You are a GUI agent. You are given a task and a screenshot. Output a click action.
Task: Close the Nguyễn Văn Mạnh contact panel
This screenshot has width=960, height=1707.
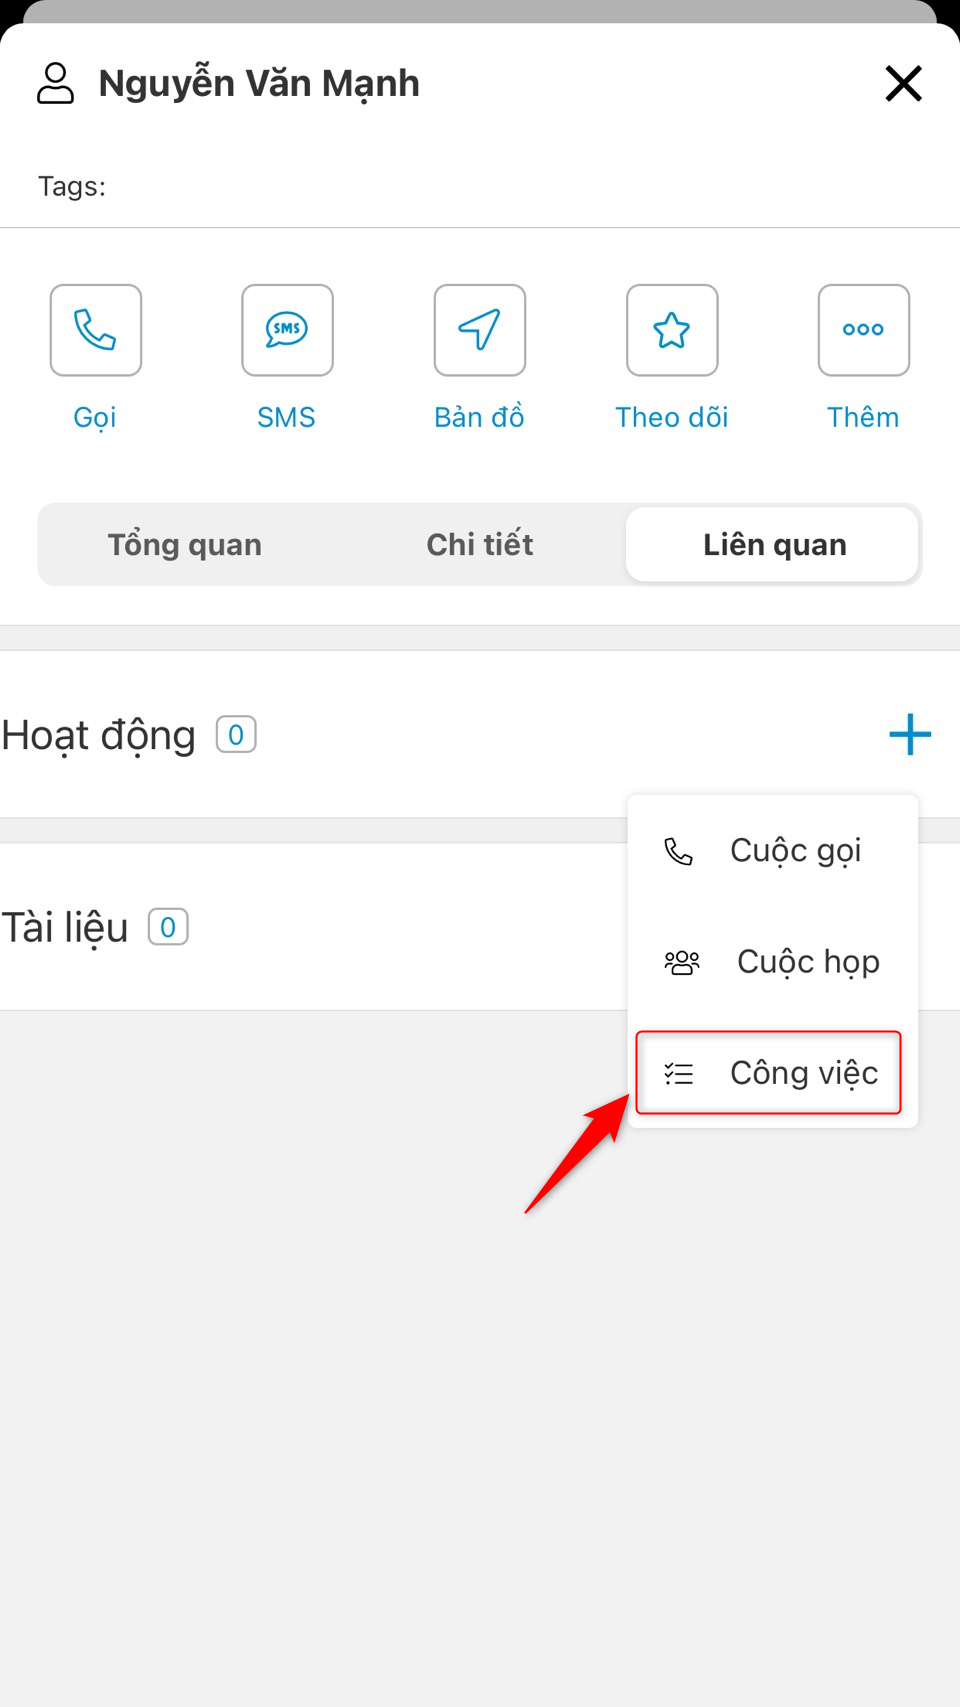(x=904, y=83)
